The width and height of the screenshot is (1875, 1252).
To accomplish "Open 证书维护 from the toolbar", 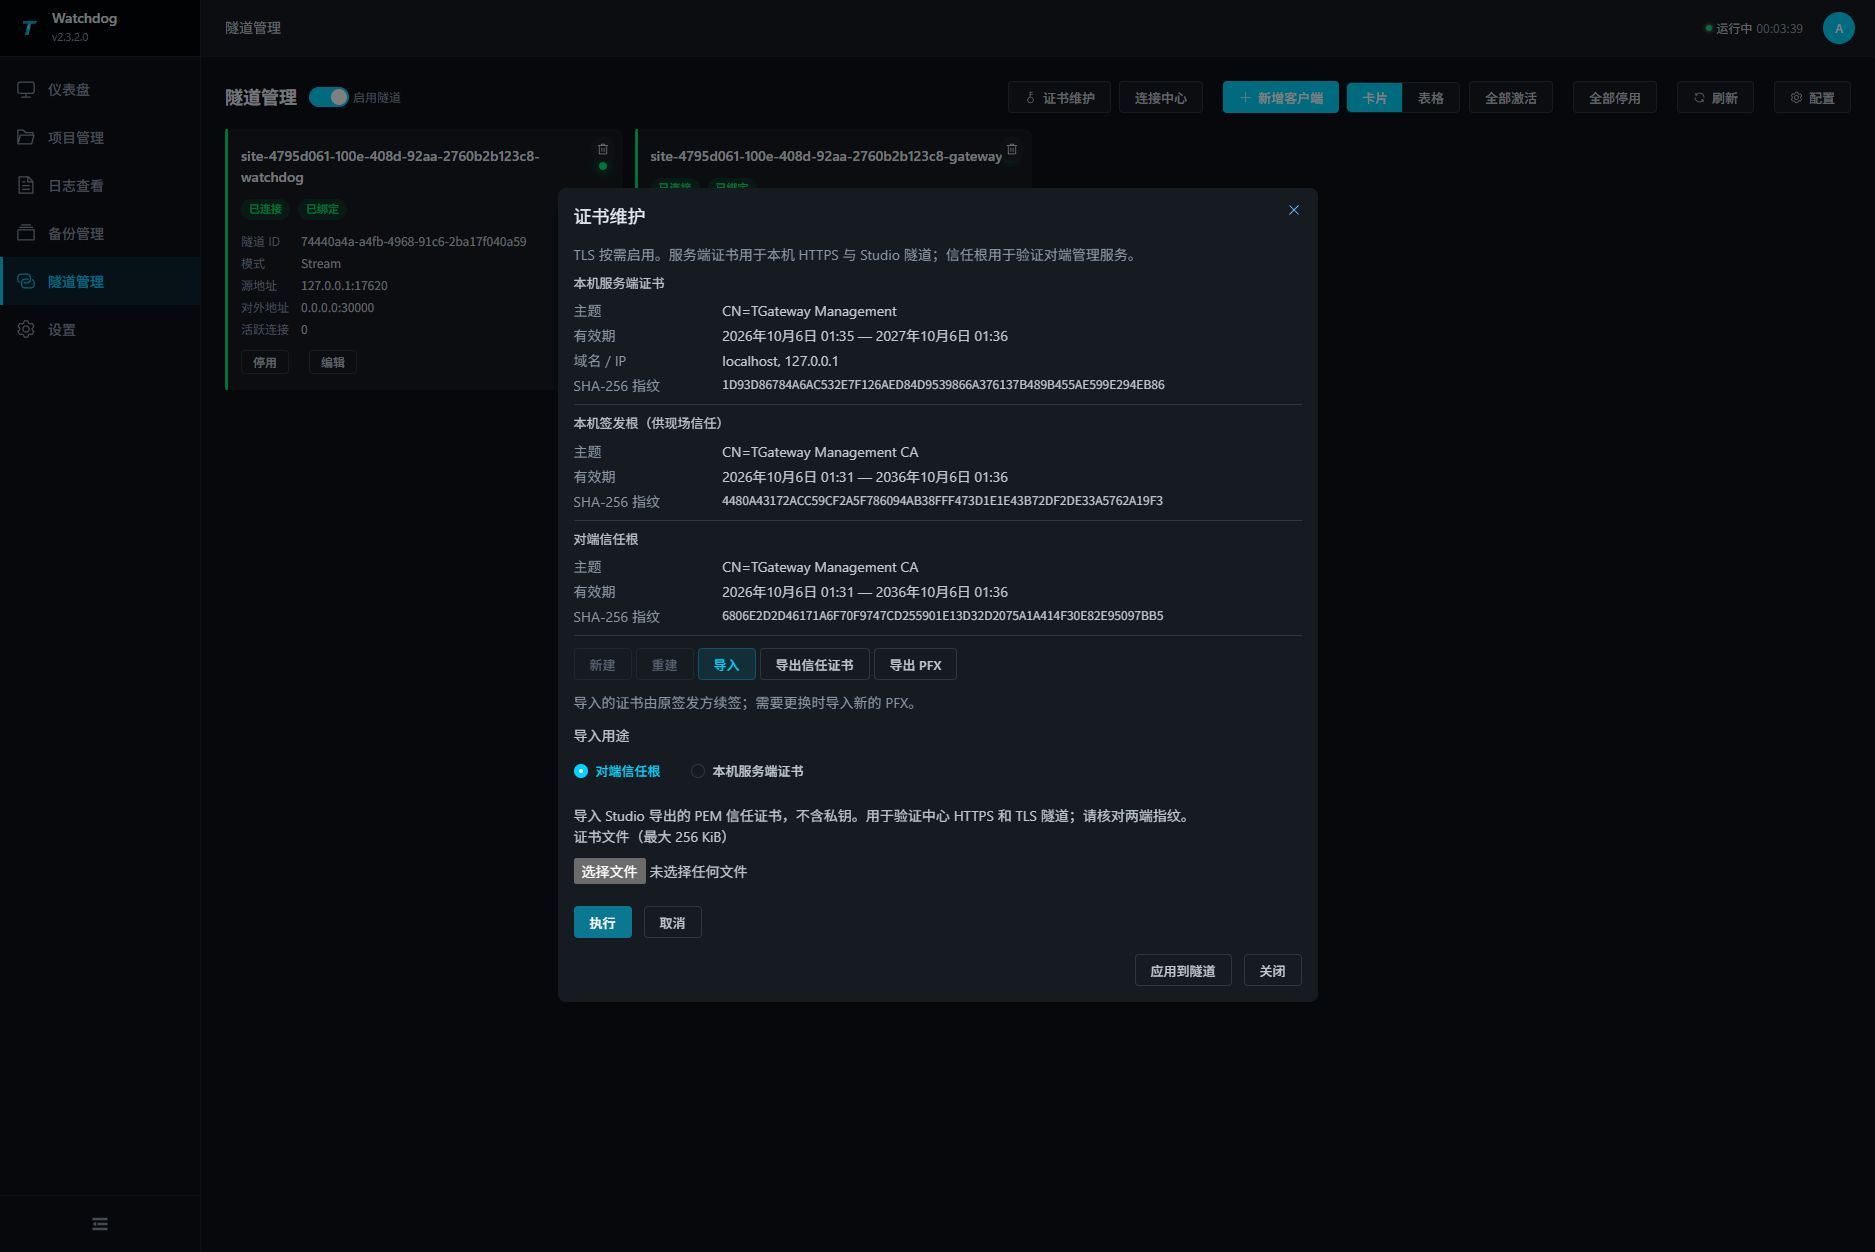I will [x=1060, y=98].
